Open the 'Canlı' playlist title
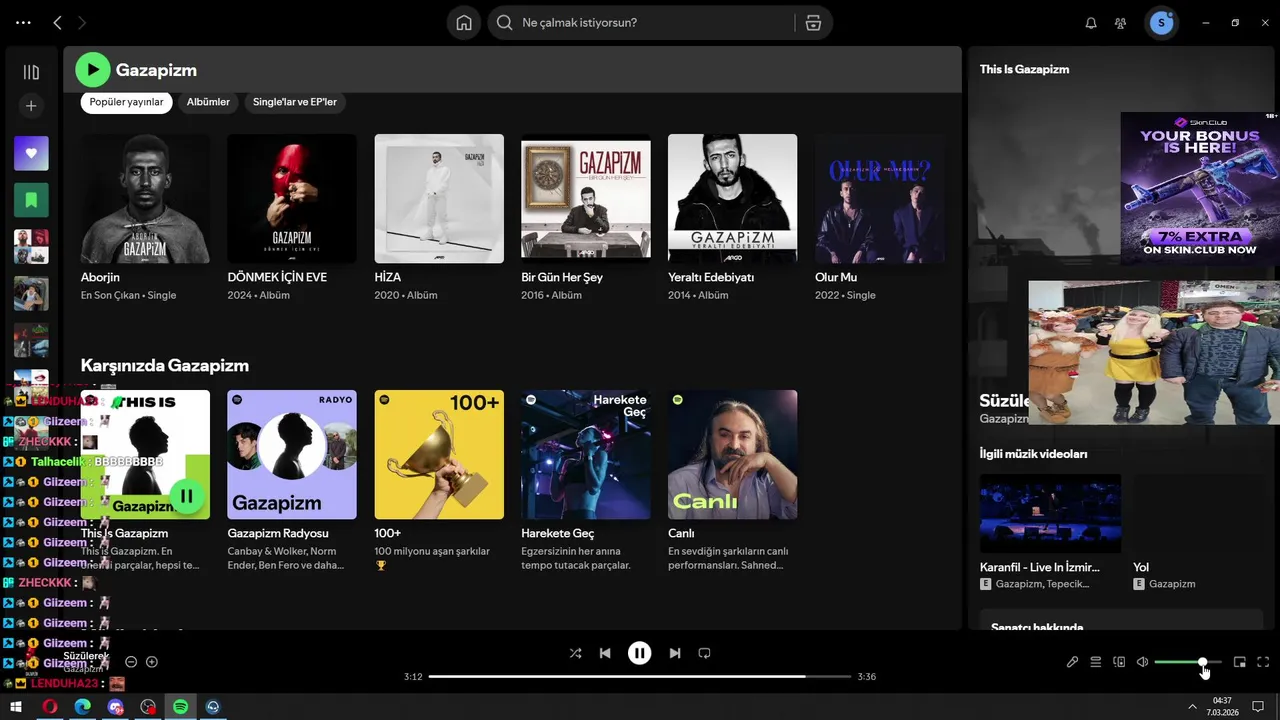Viewport: 1280px width, 720px height. pos(681,533)
